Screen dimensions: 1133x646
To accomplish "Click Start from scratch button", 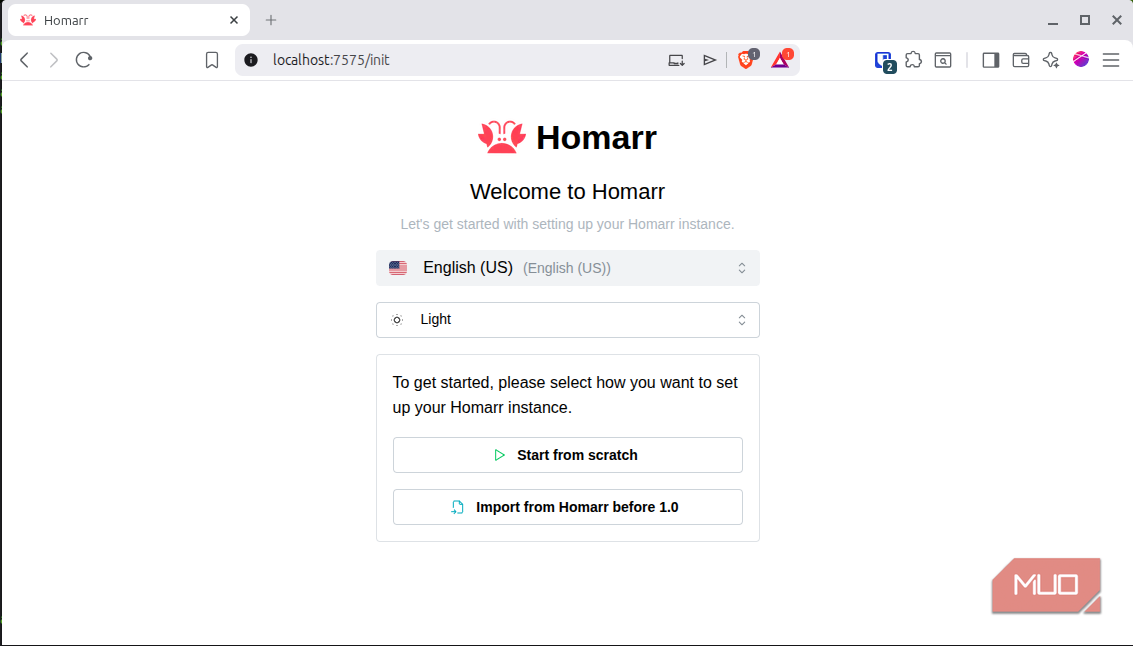I will tap(568, 455).
